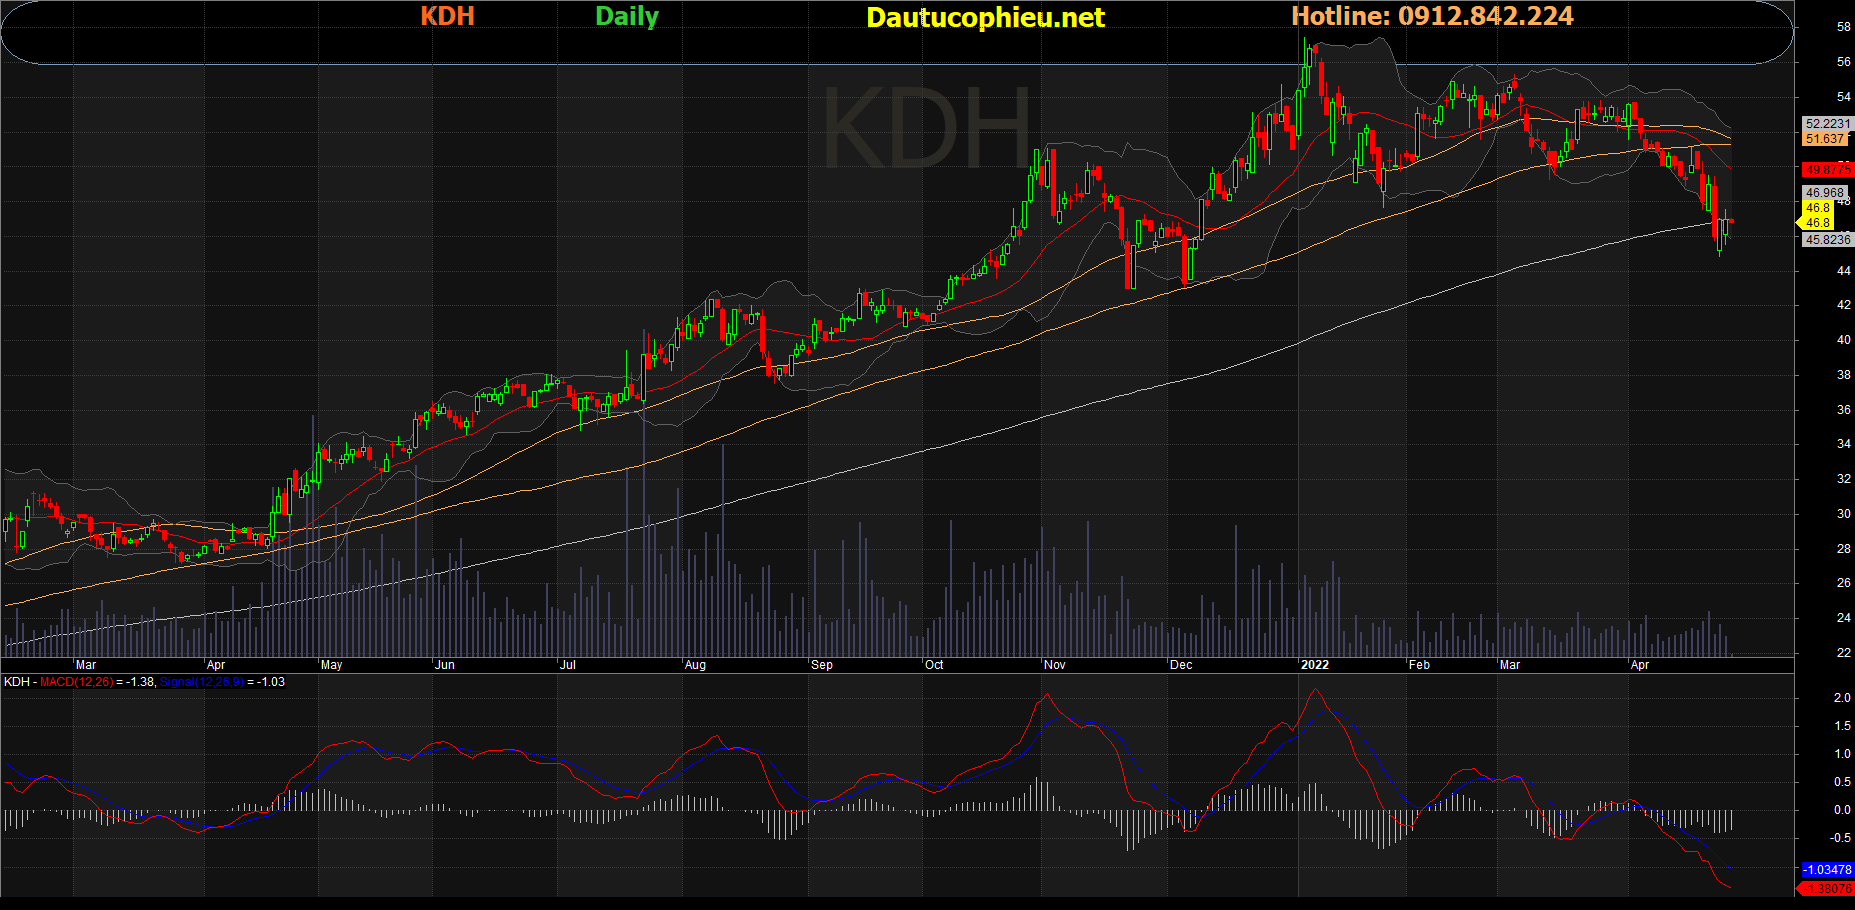The width and height of the screenshot is (1855, 910).
Task: Click the gray 46.968 price tag
Action: coord(1825,193)
